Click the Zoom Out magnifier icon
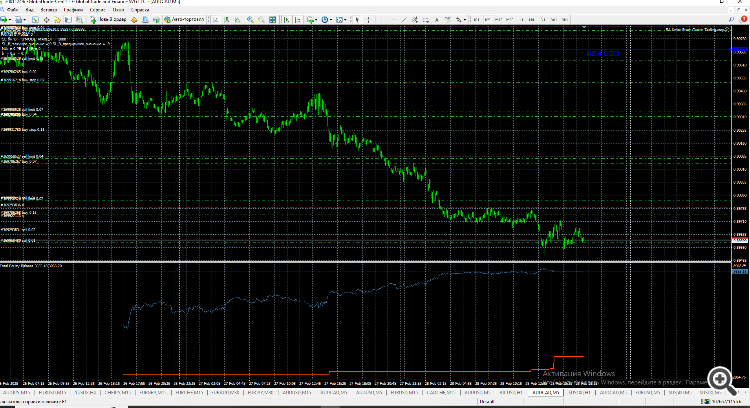This screenshot has height=408, width=750. click(261, 20)
